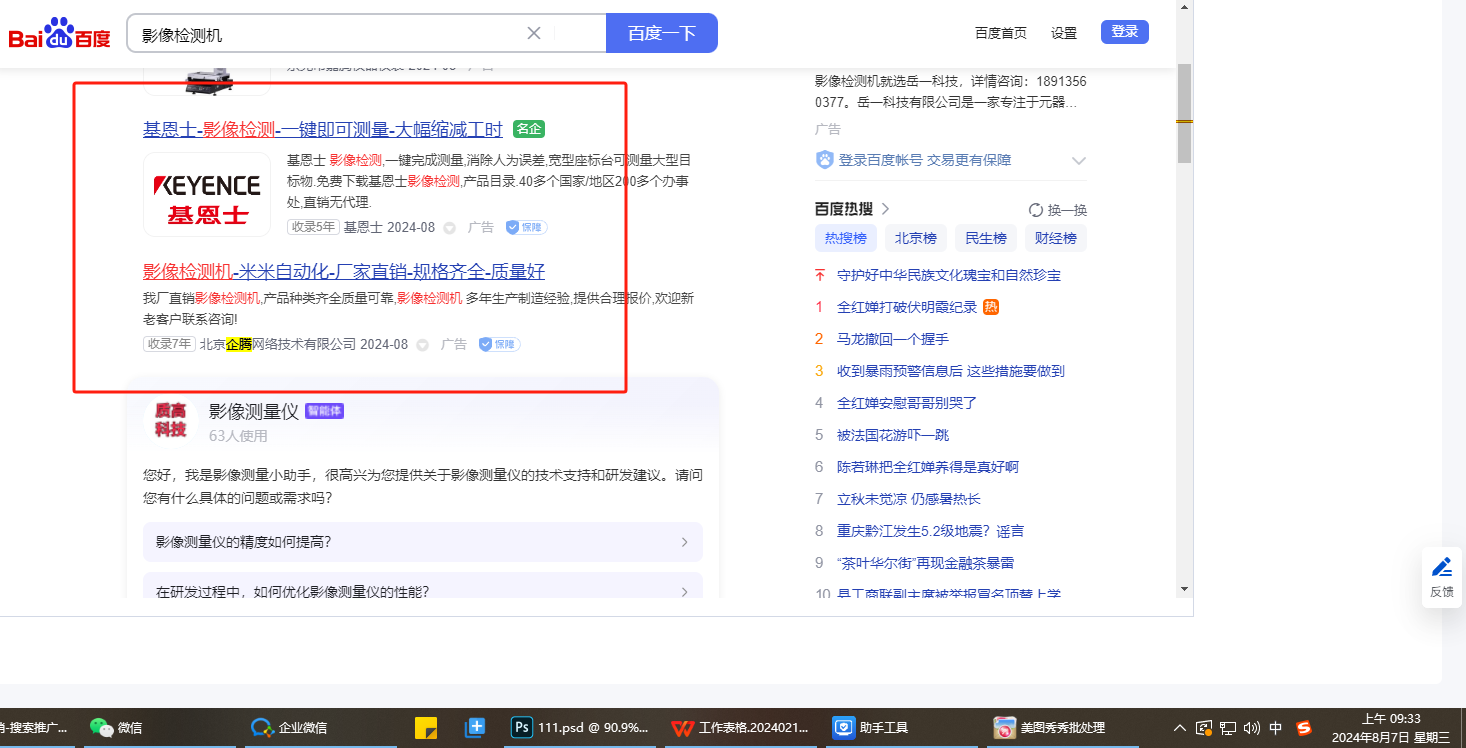This screenshot has height=748, width=1466.
Task: Expand the 影像测量仪的精度如何提高 question
Action: pos(423,542)
